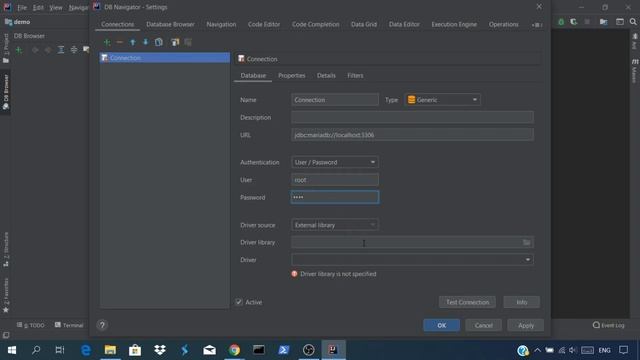Viewport: 640px width, 360px height.
Task: Switch to the Code Editor settings tab
Action: click(264, 24)
